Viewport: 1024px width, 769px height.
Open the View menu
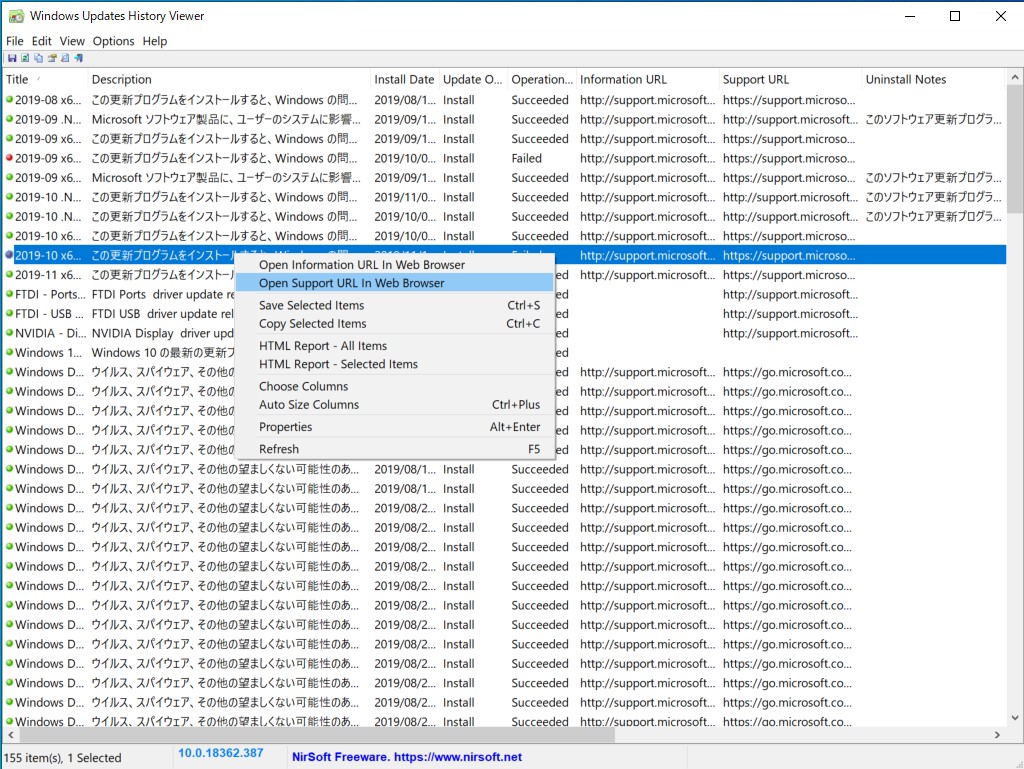(71, 41)
